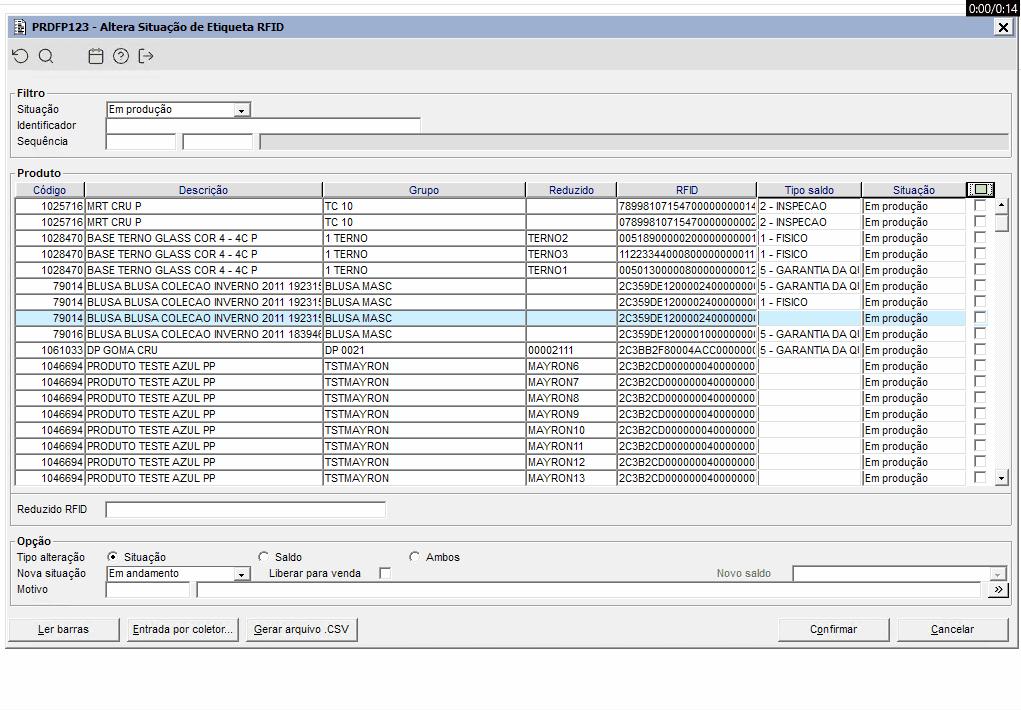
Task: Click the Identificador input field
Action: point(263,125)
